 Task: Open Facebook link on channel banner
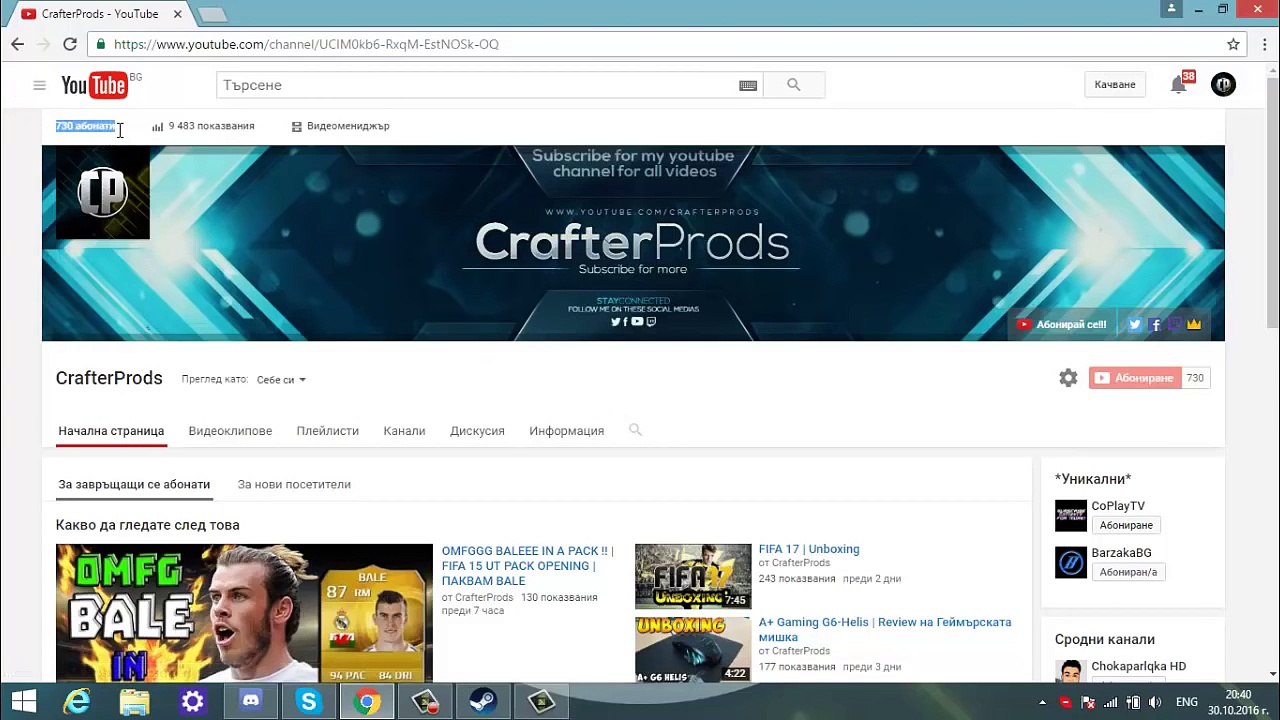(1155, 324)
